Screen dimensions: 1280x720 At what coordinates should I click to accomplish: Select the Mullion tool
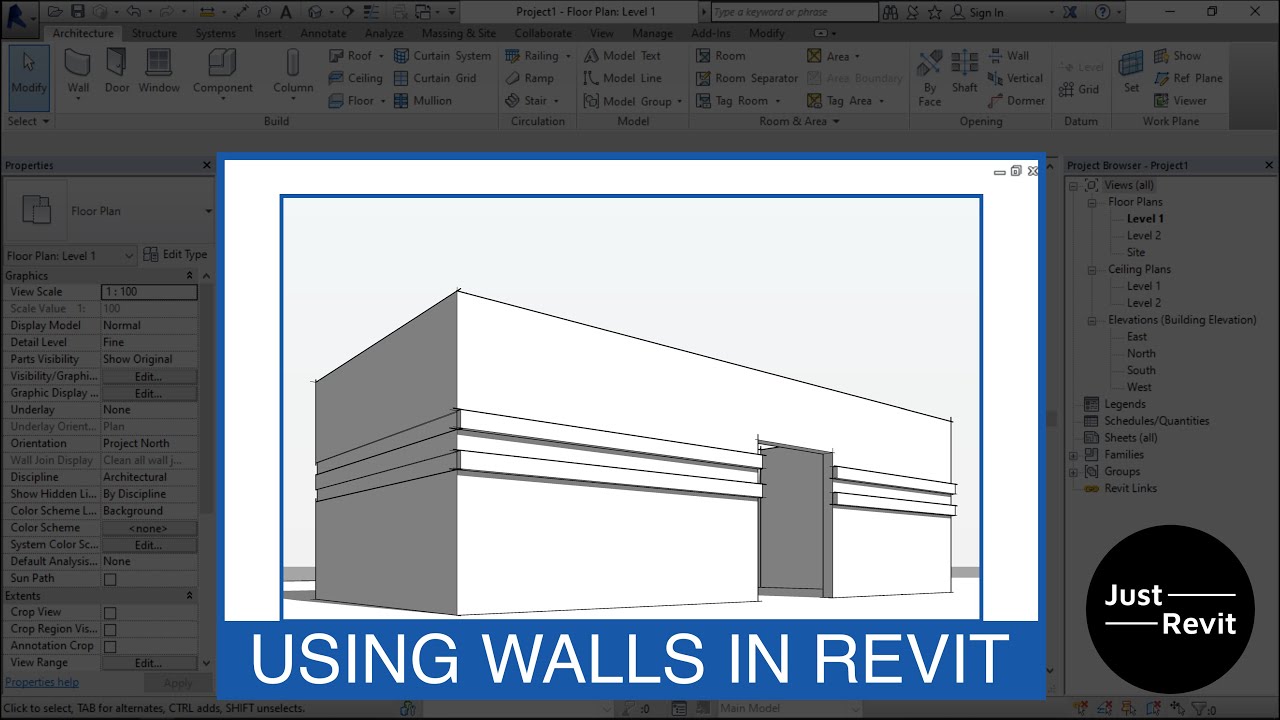pyautogui.click(x=423, y=101)
